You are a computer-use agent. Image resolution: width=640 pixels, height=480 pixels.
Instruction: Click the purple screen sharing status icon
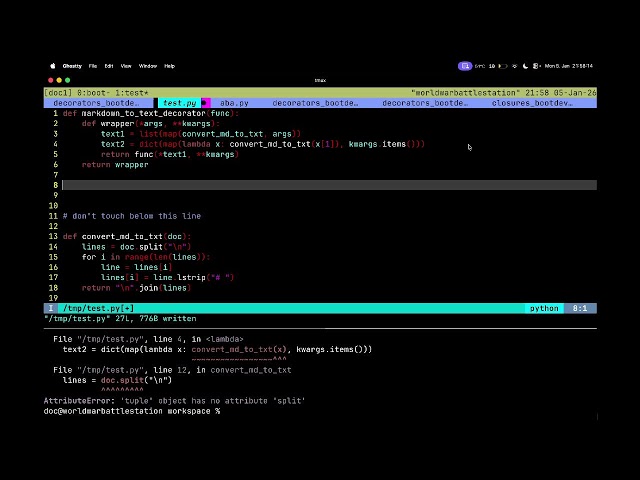(465, 66)
